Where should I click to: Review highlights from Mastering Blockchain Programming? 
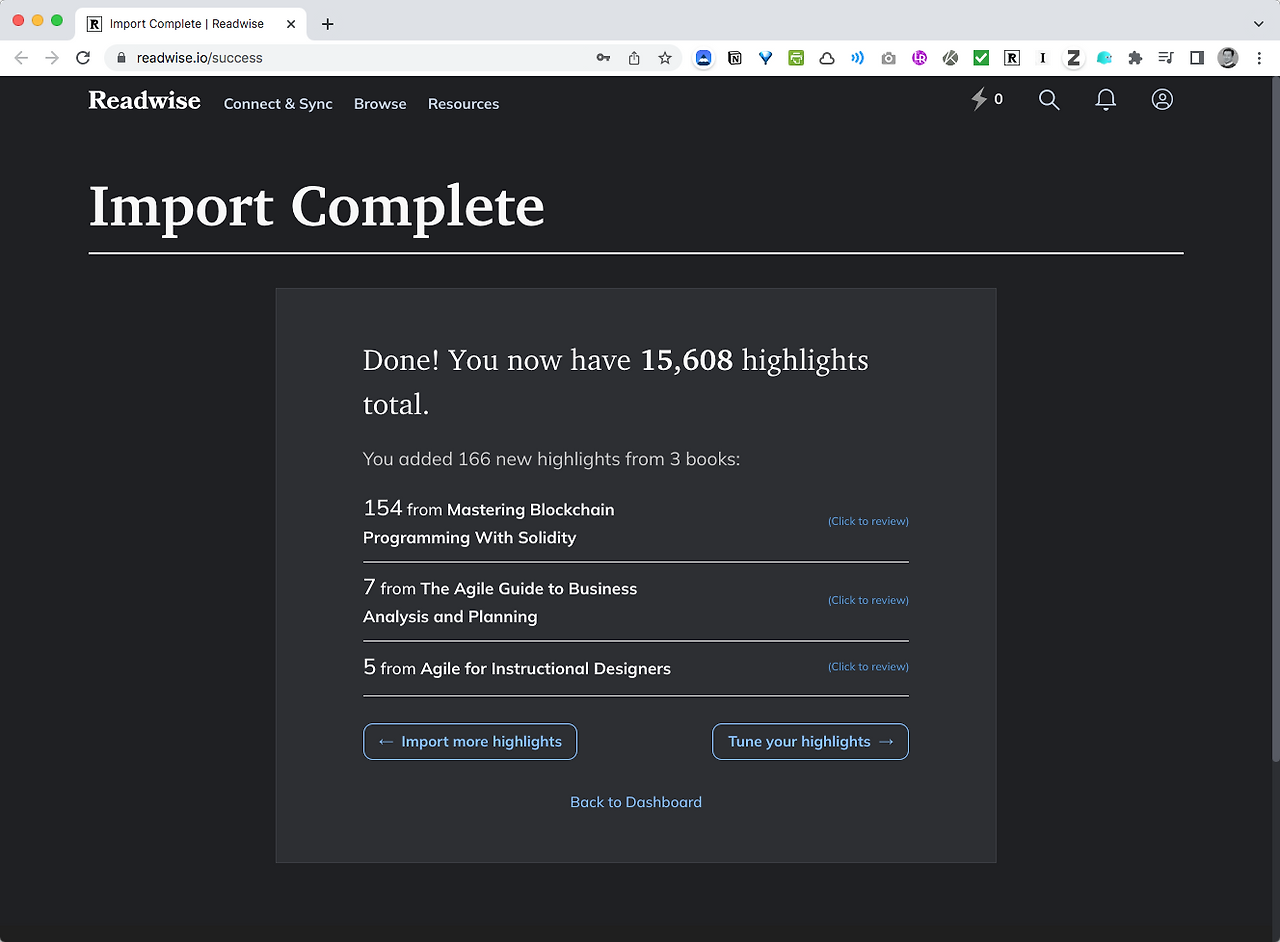(x=868, y=521)
